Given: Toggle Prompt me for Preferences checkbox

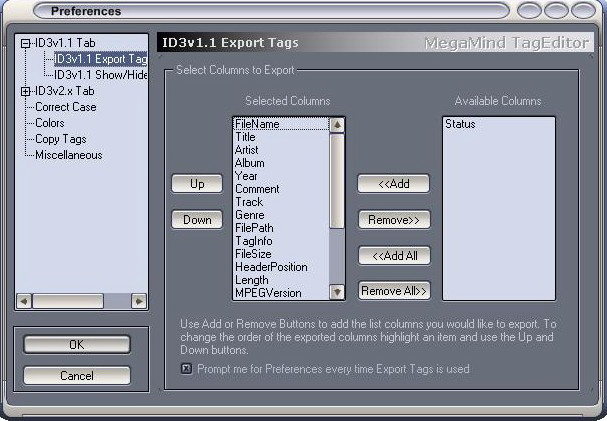Looking at the screenshot, I should click(x=186, y=368).
